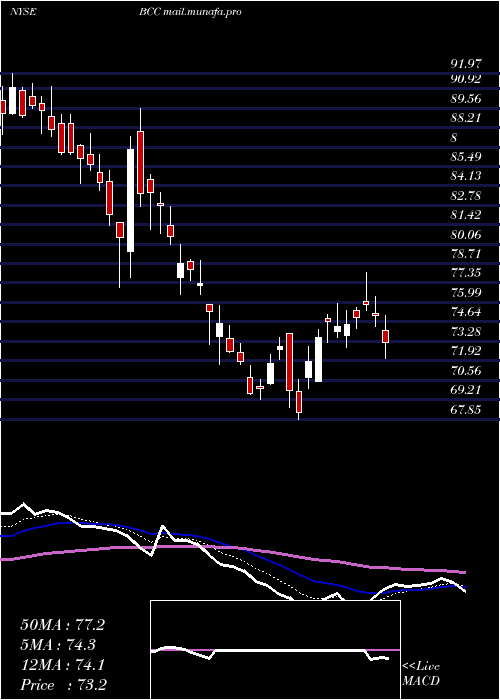Select the 75.99 price level label
The height and width of the screenshot is (700, 500).
pos(466,292)
